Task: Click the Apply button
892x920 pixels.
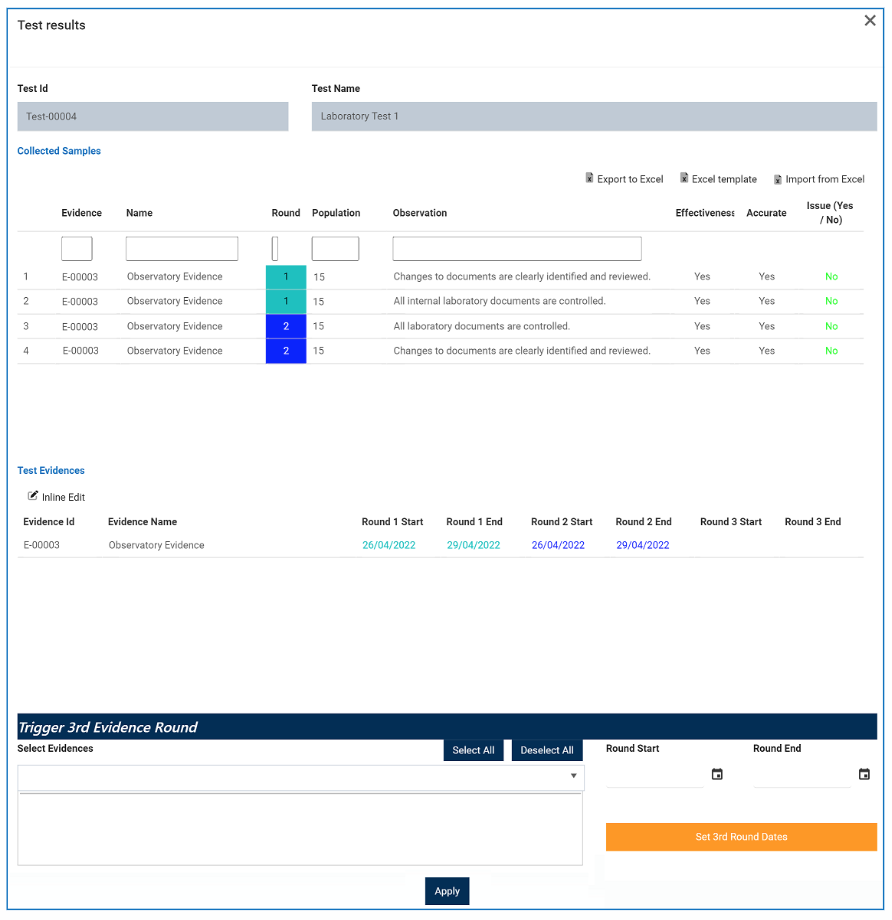Action: coord(447,891)
